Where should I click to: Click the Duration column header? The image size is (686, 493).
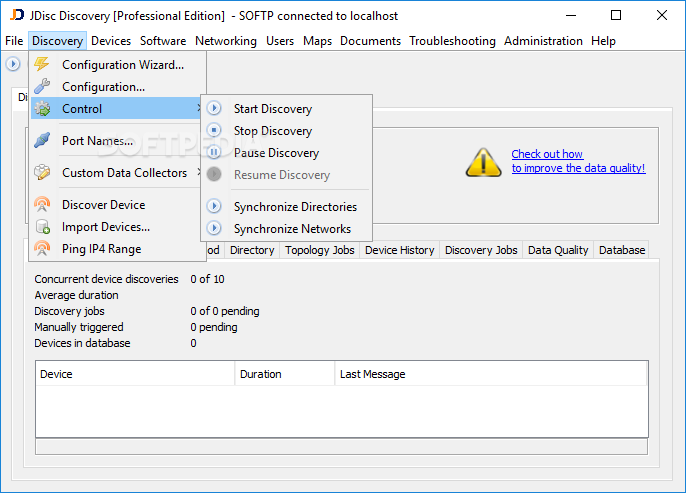point(285,374)
